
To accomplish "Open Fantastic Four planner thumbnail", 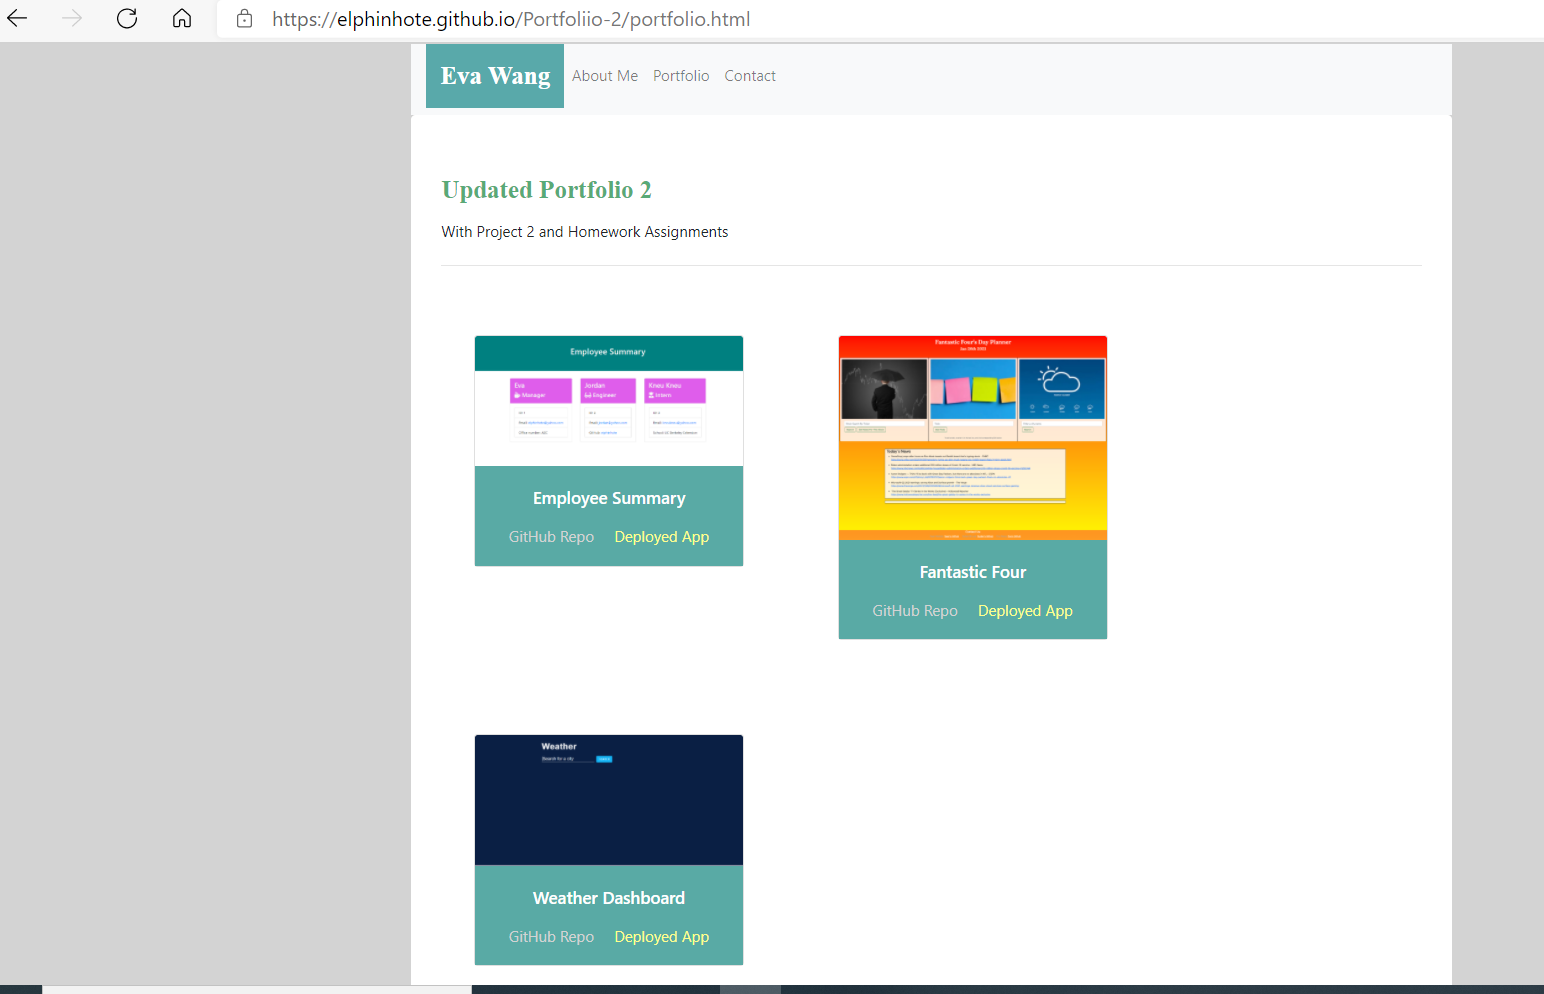I will coord(973,438).
